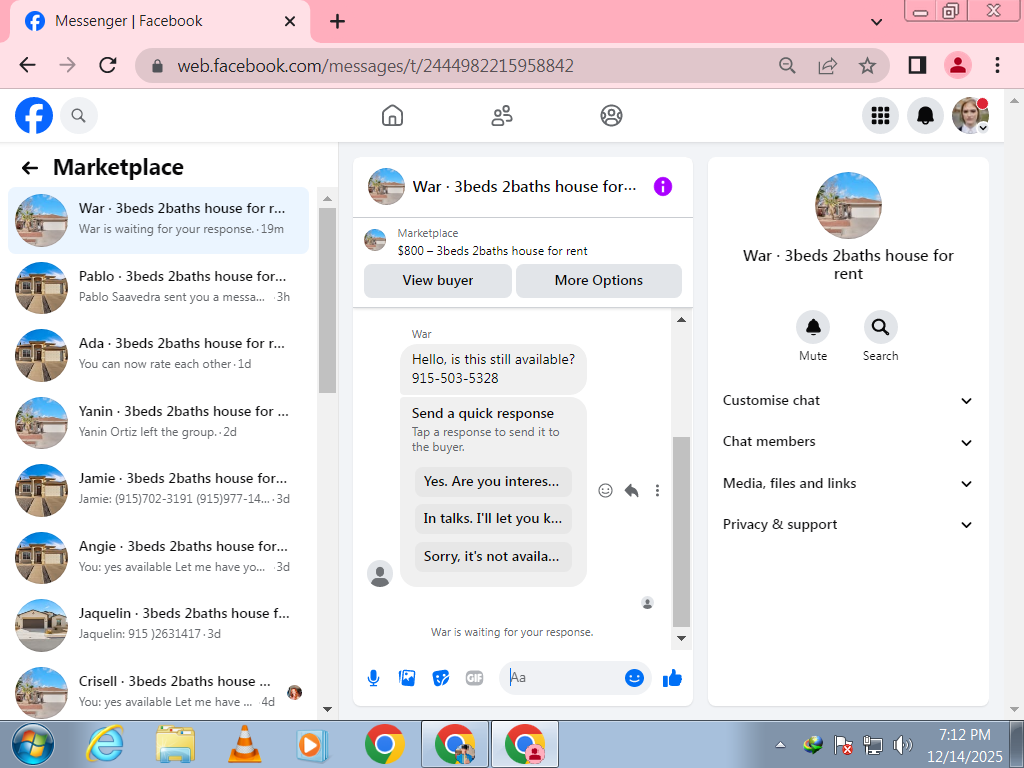
Task: Open the Yanin conversation in list
Action: click(158, 423)
